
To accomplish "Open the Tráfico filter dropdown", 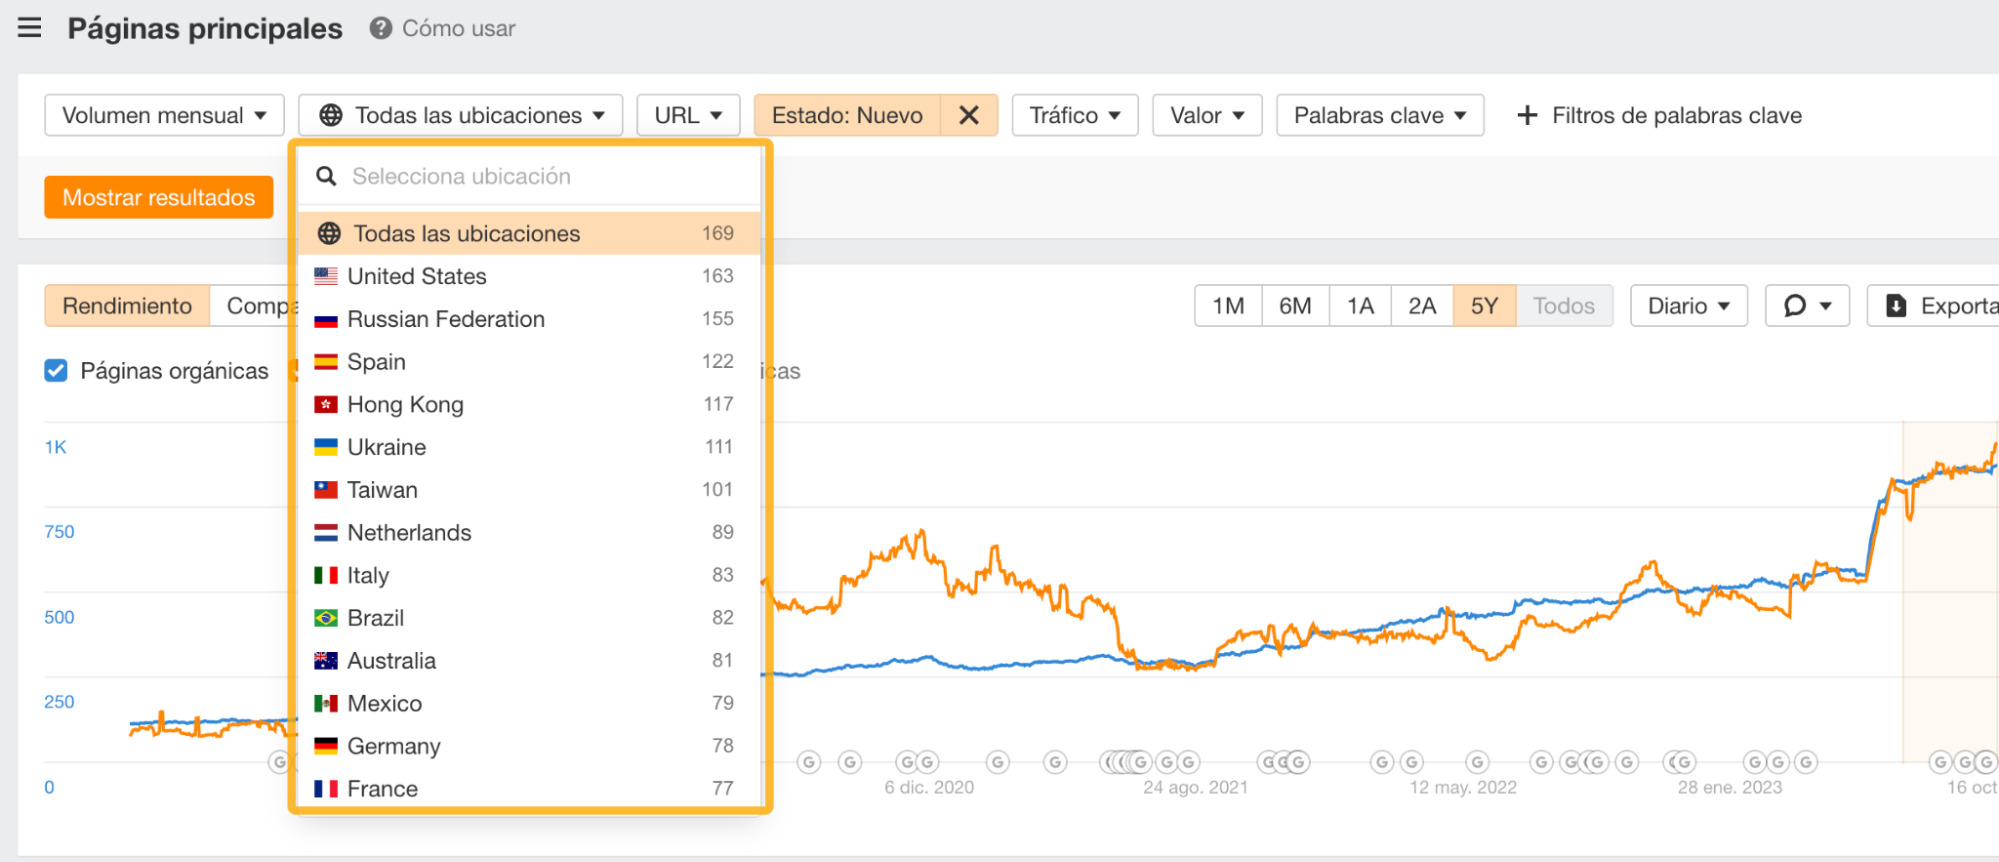I will (x=1074, y=115).
